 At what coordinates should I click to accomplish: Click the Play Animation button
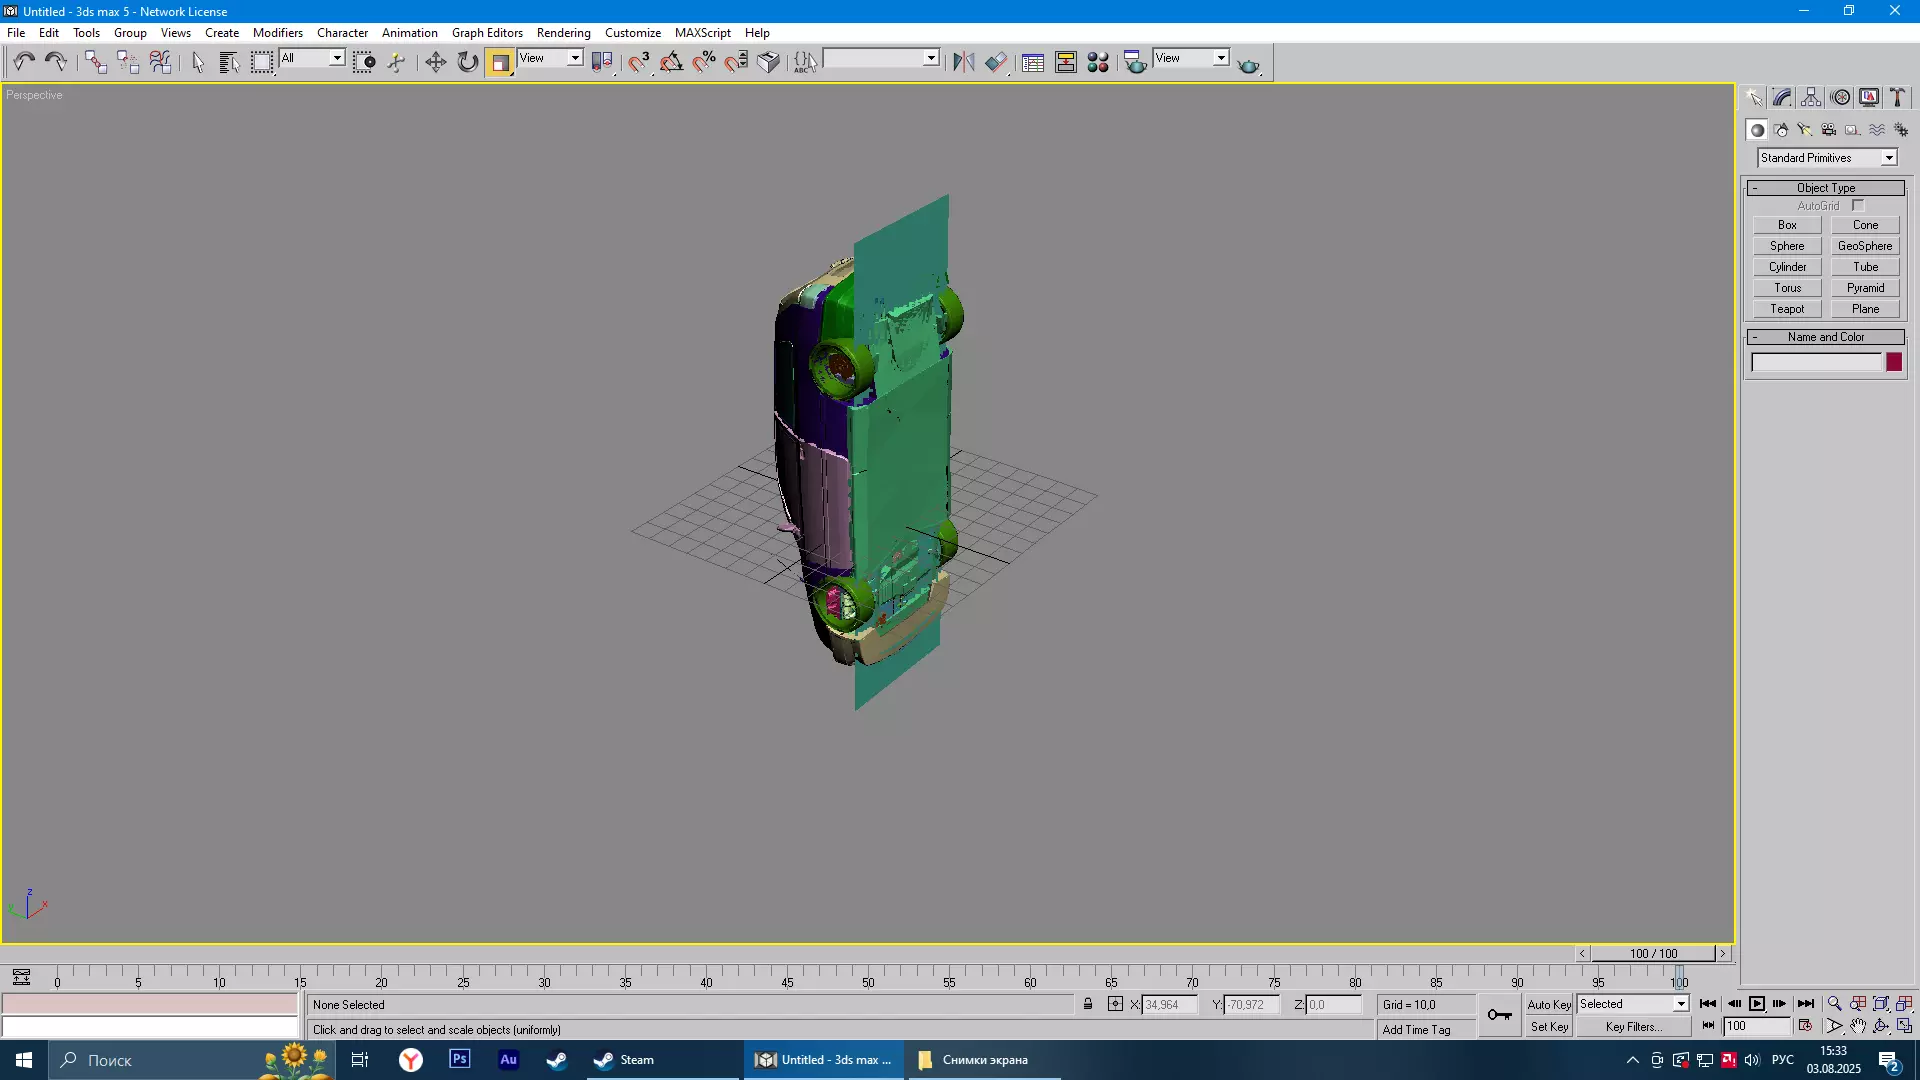point(1756,1004)
